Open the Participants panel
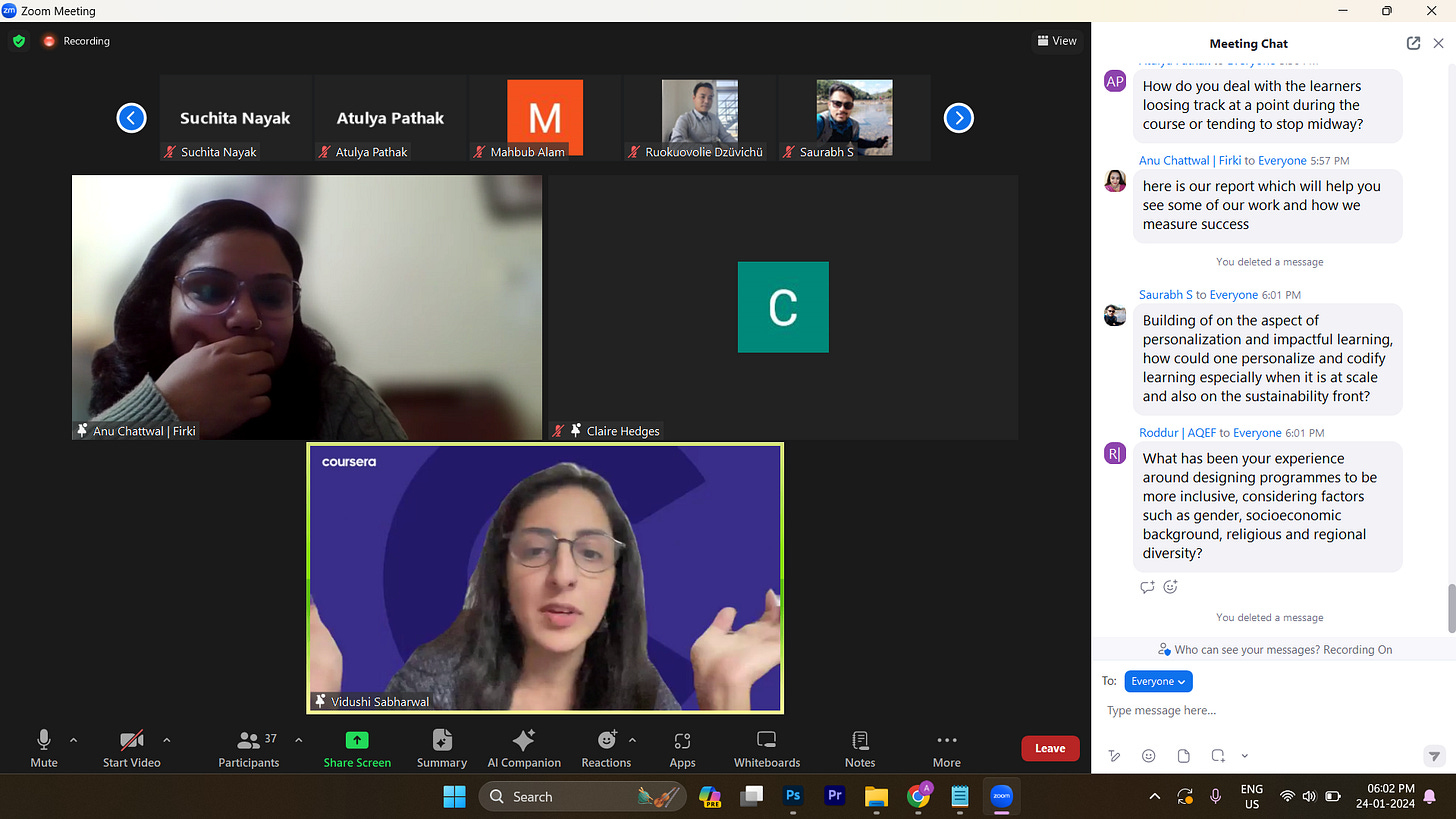The image size is (1456, 819). click(x=249, y=748)
